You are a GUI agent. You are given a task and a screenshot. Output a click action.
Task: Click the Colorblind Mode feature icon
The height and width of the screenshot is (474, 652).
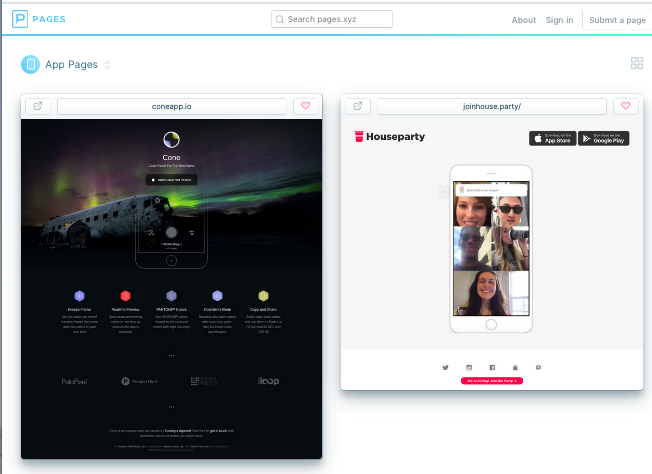click(217, 296)
